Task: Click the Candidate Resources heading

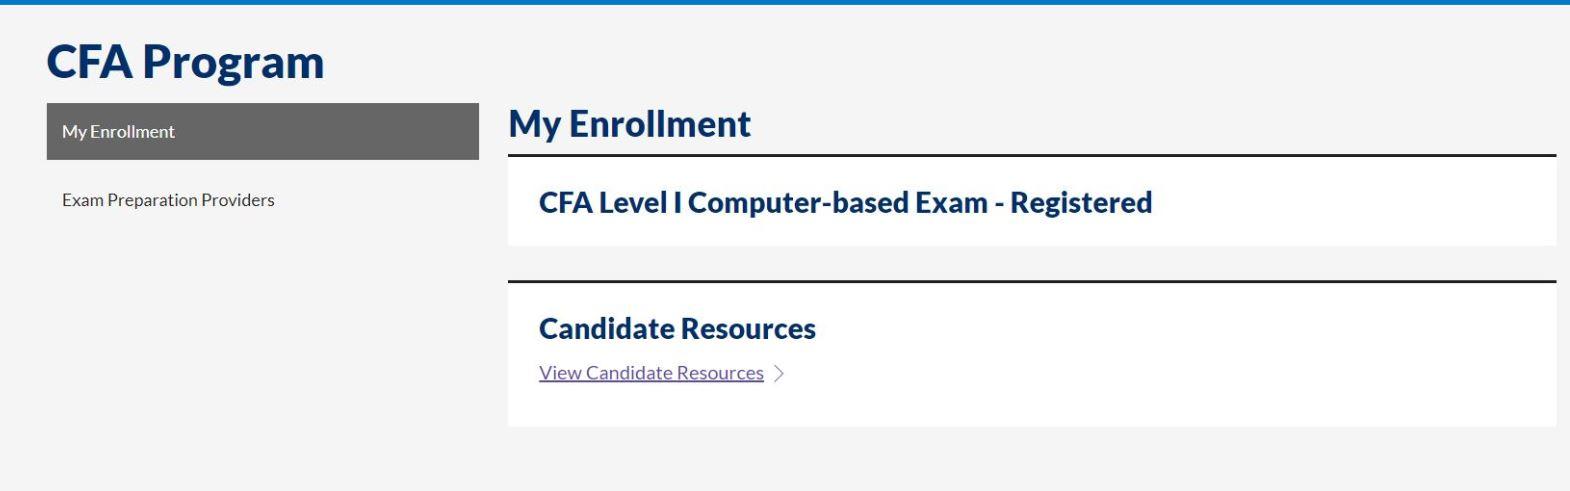Action: click(677, 328)
